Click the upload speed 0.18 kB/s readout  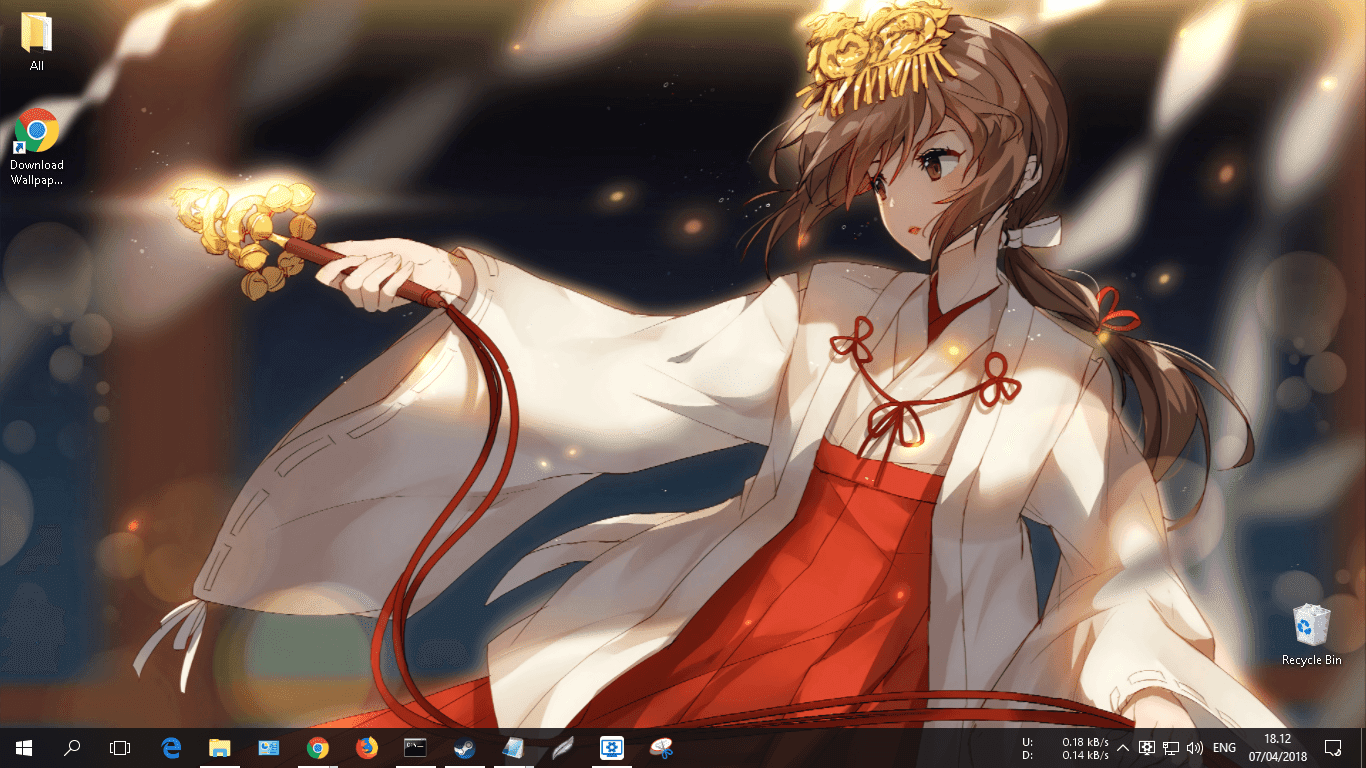coord(1085,741)
